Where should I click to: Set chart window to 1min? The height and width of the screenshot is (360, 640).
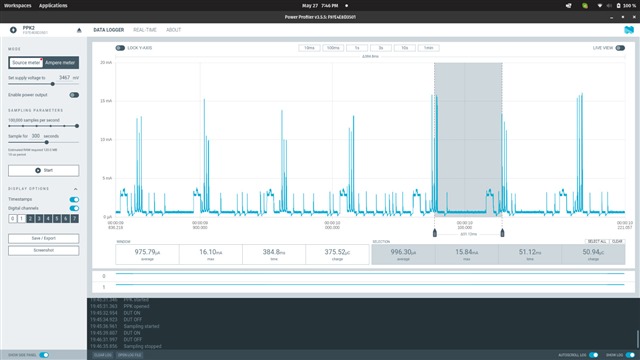(x=429, y=48)
